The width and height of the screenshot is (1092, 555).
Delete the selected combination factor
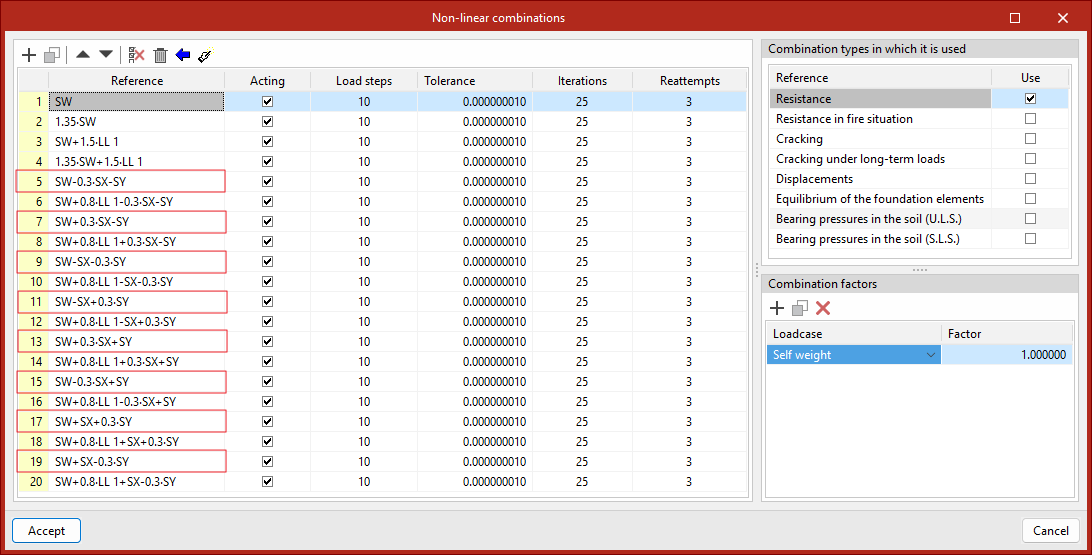coord(823,308)
